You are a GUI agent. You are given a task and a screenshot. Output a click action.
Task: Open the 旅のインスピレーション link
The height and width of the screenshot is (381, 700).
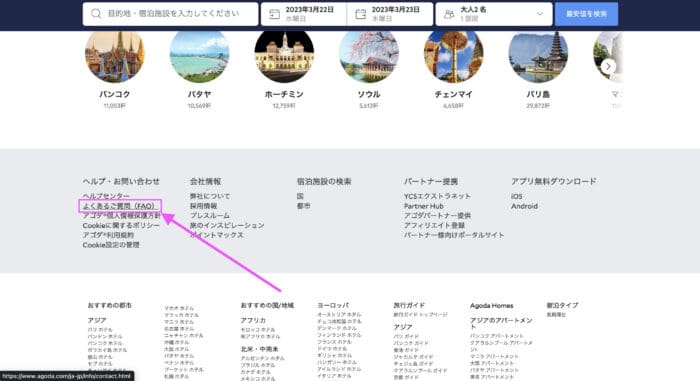(x=227, y=226)
